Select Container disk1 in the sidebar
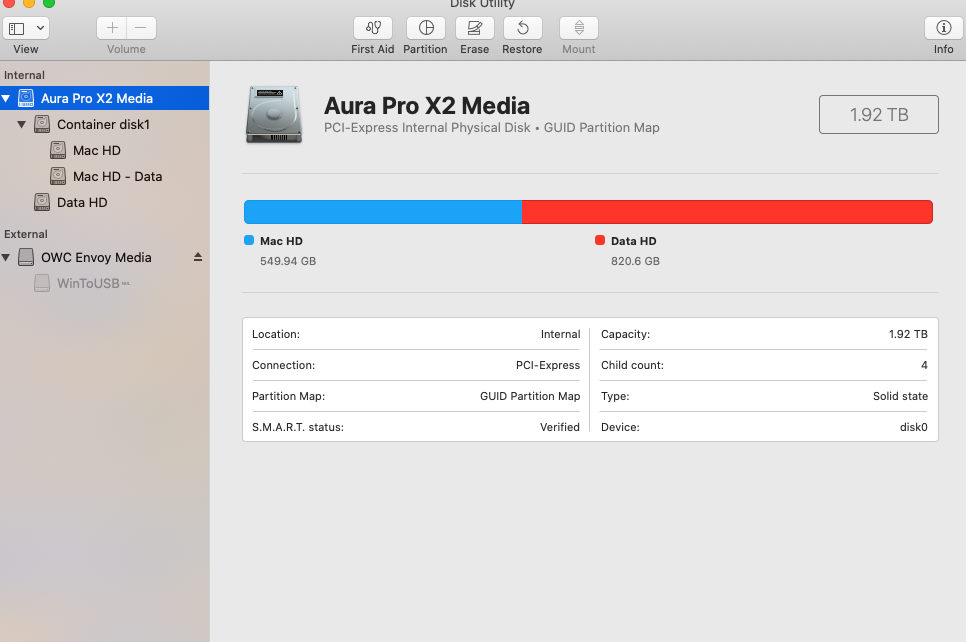Viewport: 966px width, 642px height. coord(104,124)
